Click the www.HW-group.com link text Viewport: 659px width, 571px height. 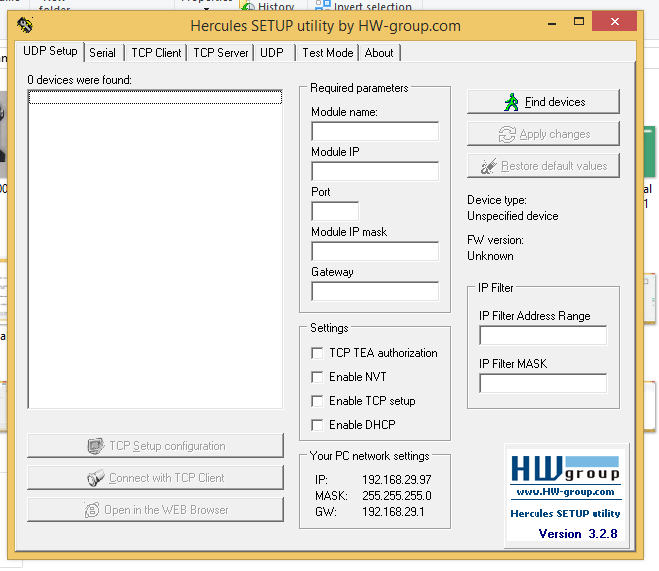[565, 492]
